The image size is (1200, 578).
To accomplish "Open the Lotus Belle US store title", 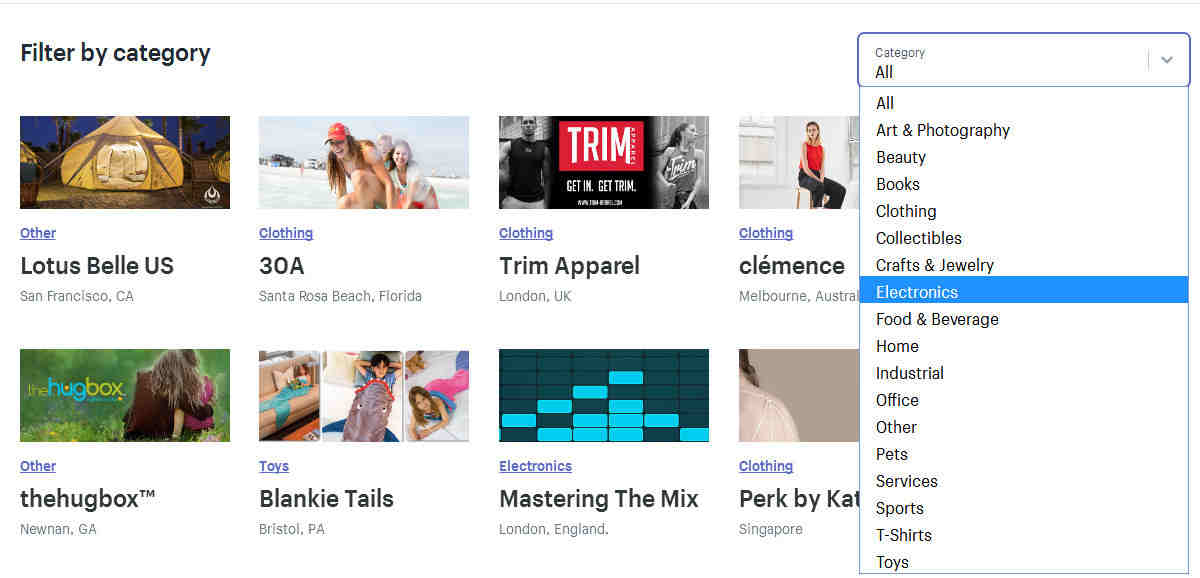I will click(97, 266).
